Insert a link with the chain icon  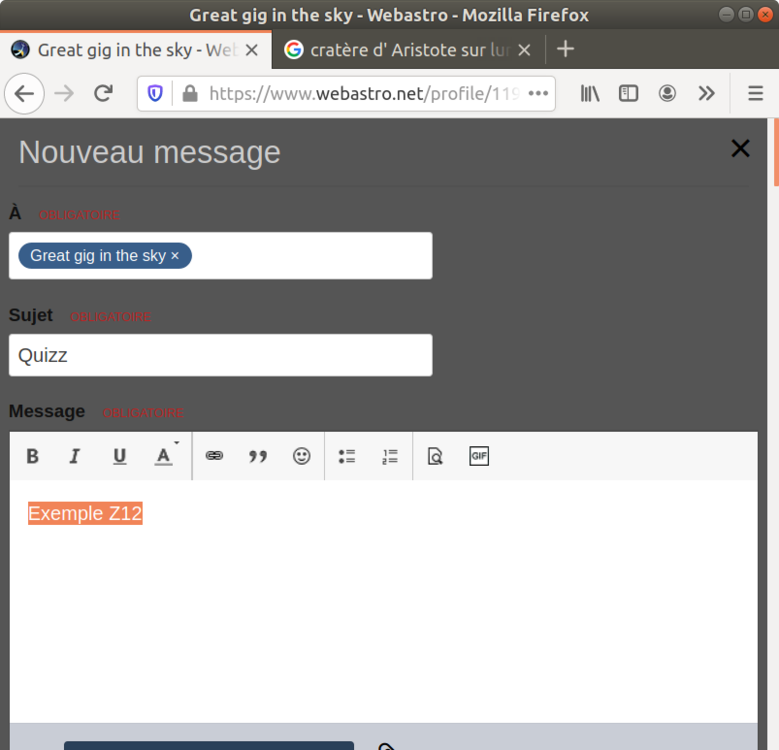(x=214, y=455)
